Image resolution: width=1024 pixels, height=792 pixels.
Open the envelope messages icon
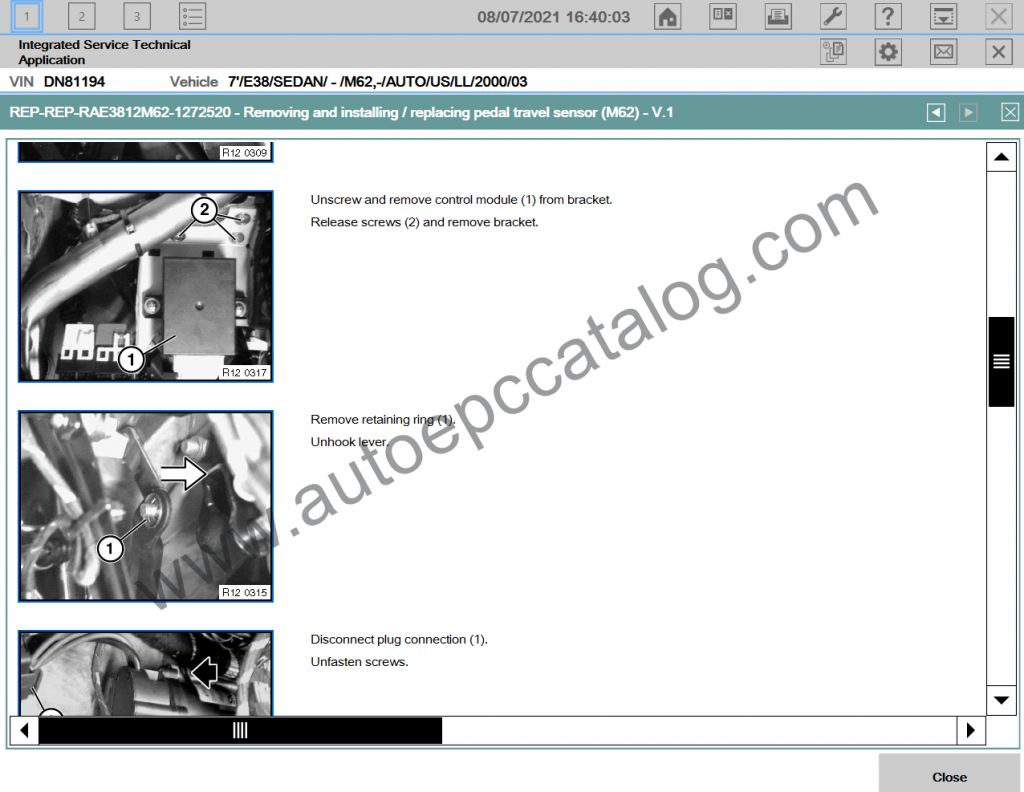coord(943,51)
